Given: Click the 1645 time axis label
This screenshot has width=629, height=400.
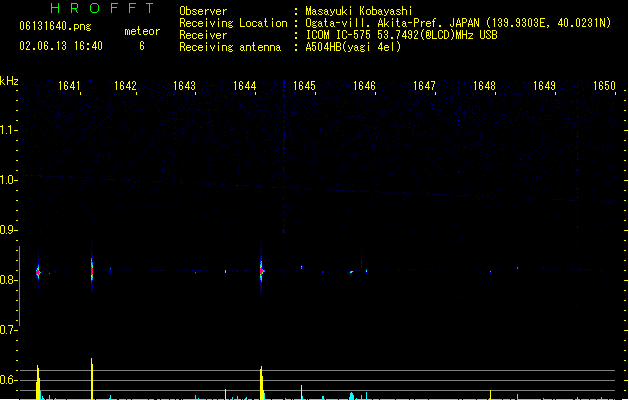Looking at the screenshot, I should point(304,86).
